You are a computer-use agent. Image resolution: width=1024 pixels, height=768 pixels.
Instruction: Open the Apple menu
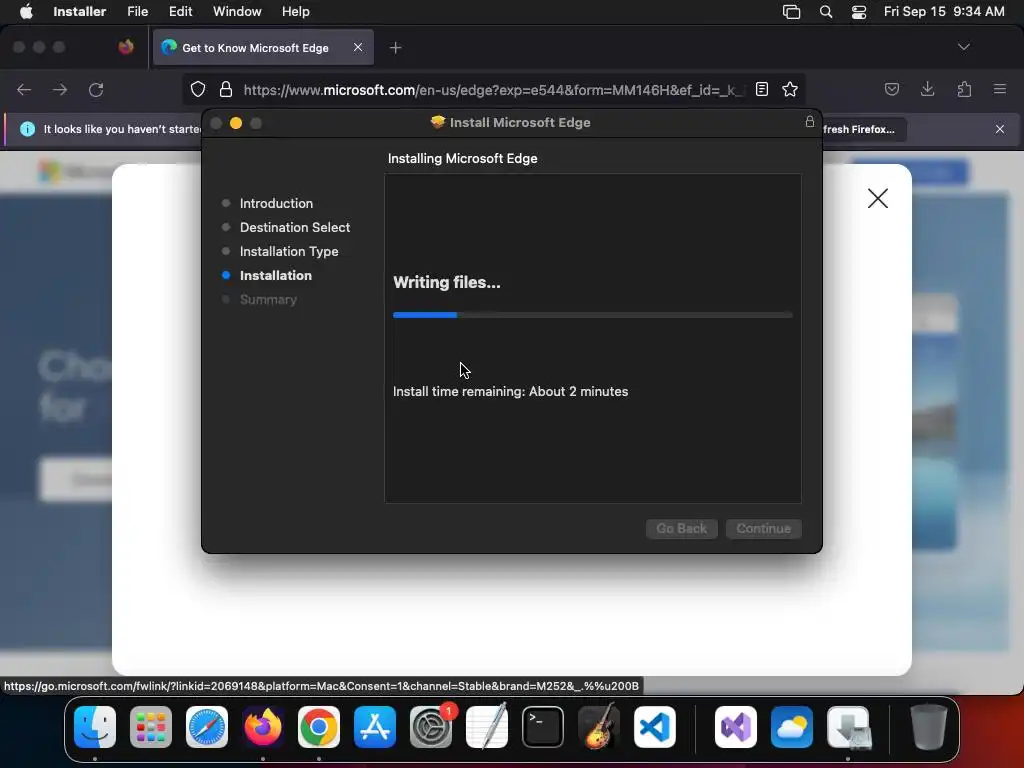tap(26, 12)
